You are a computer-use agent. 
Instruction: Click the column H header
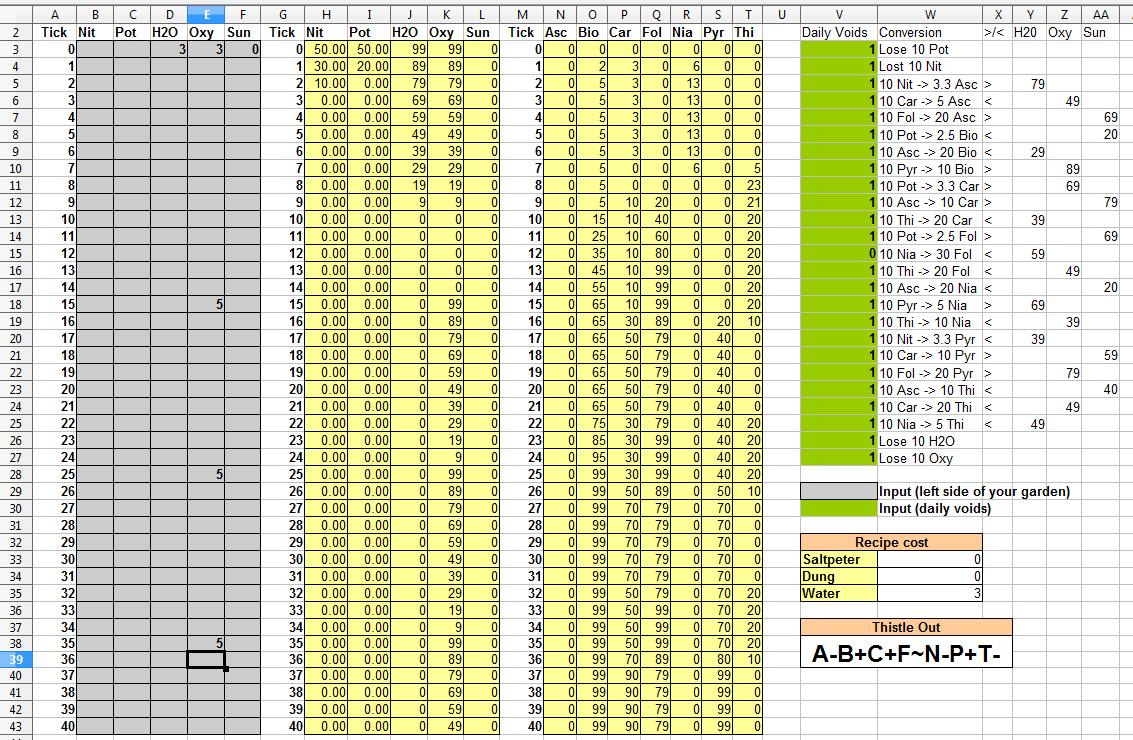[x=326, y=14]
